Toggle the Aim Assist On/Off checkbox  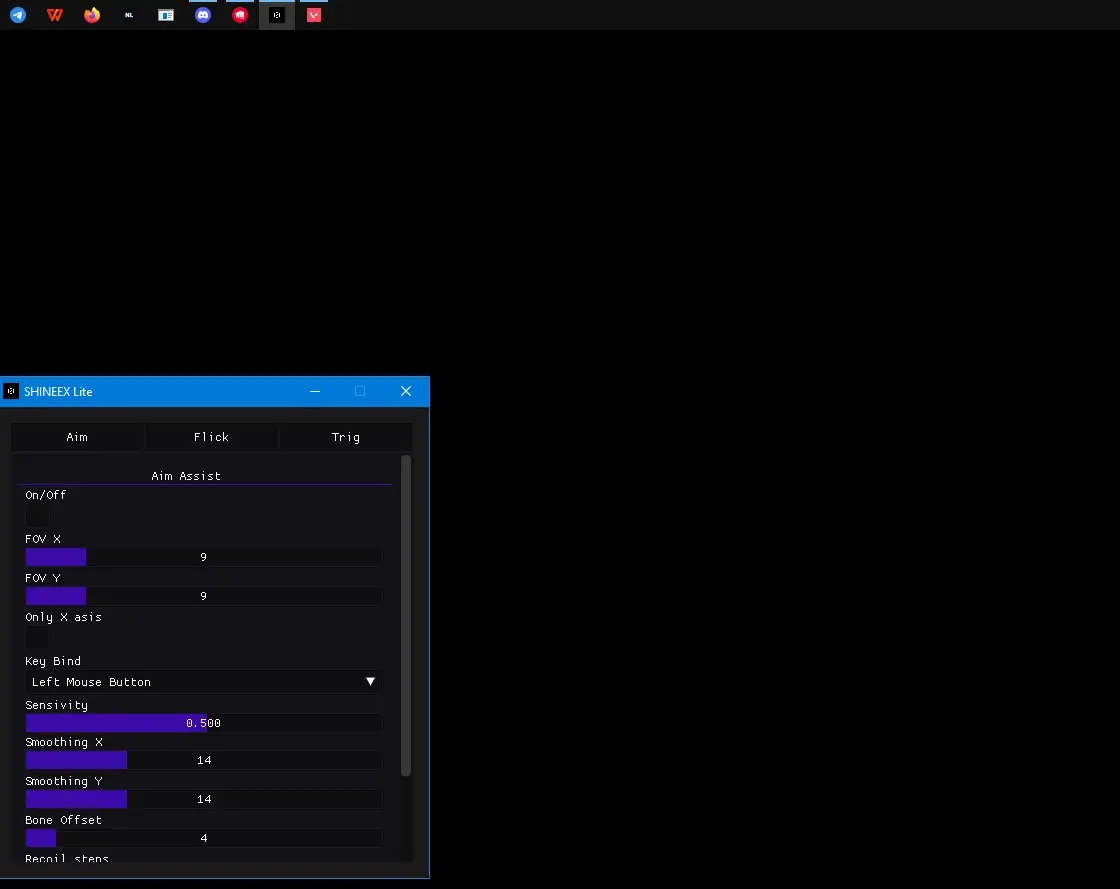point(37,516)
